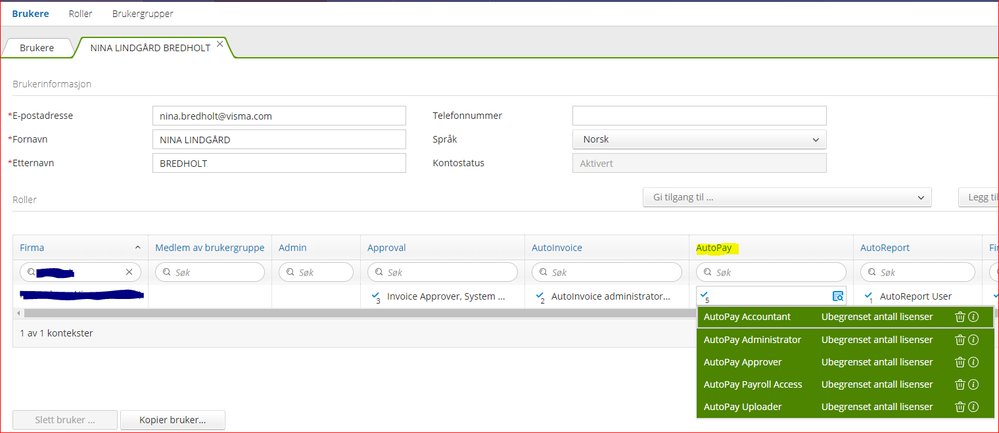Image resolution: width=999 pixels, height=433 pixels.
Task: Click trash icon next to AutoPay Uploader
Action: [960, 407]
